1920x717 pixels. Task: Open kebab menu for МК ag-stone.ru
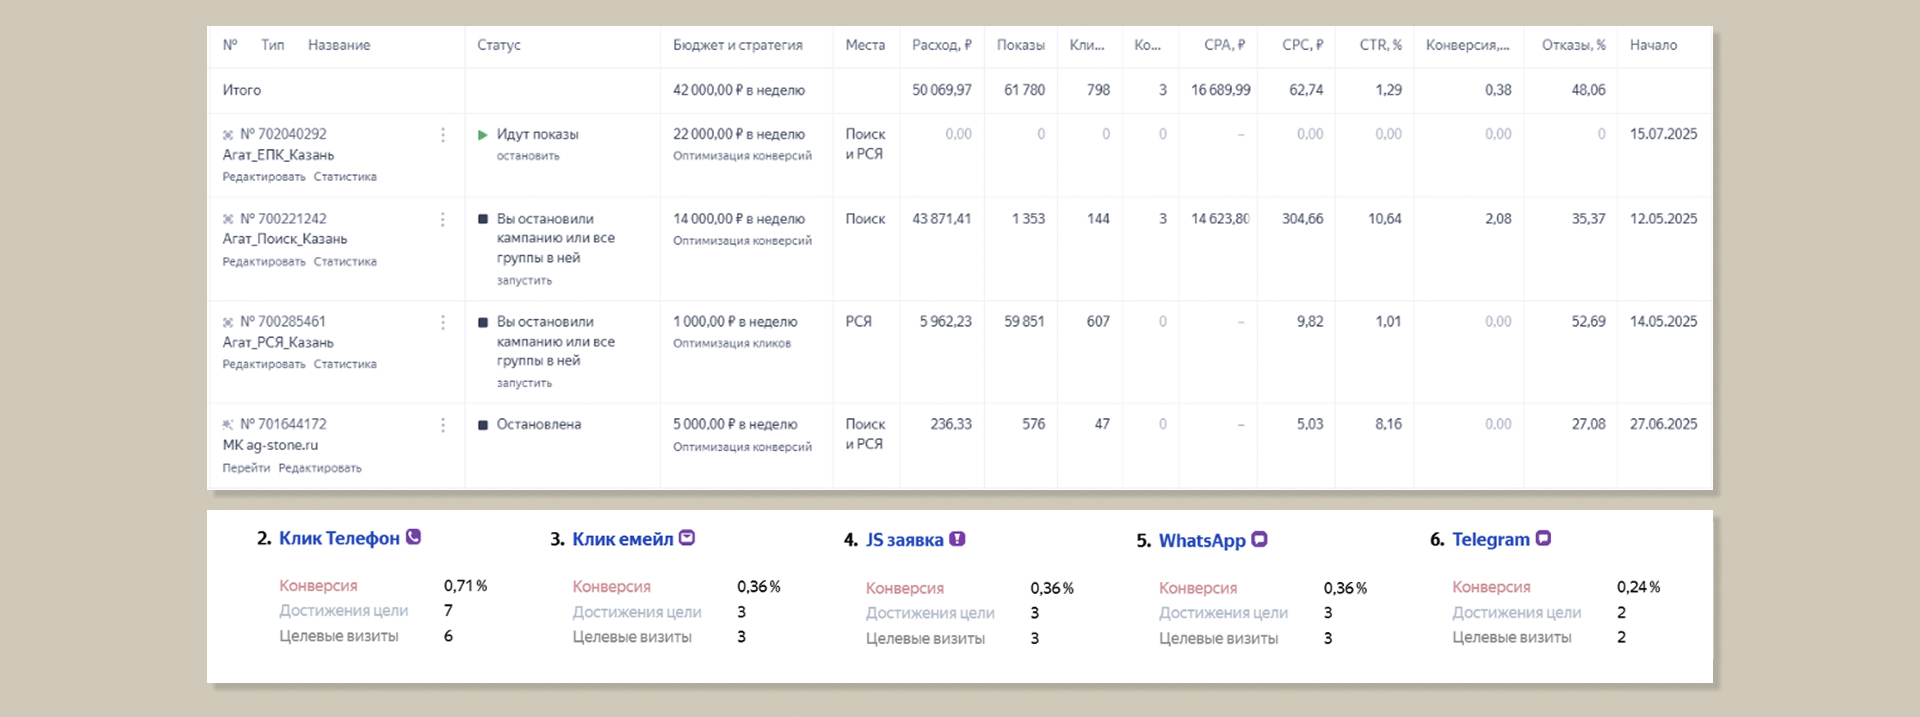pos(443,425)
